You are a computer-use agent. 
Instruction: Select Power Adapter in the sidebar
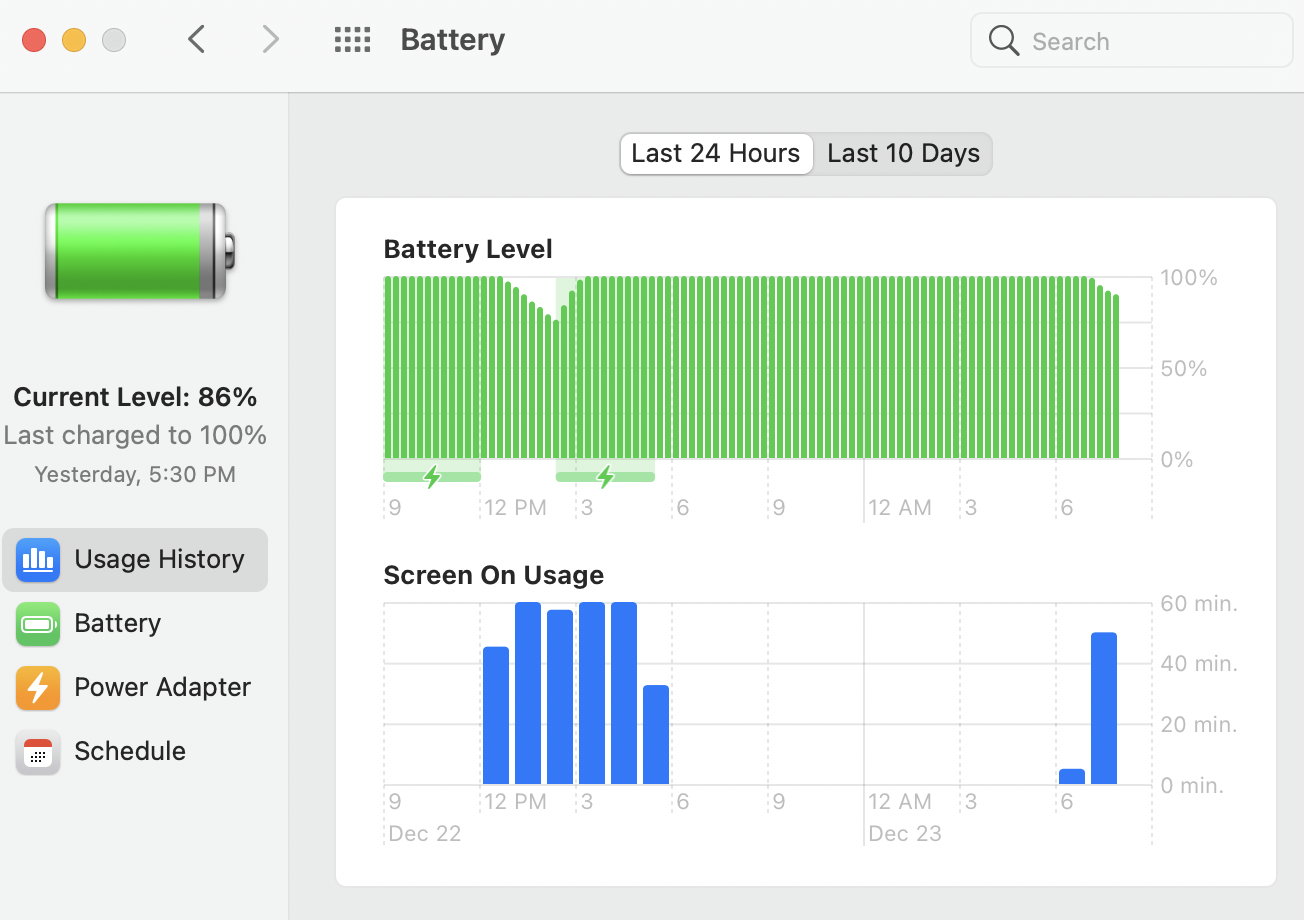pyautogui.click(x=162, y=687)
